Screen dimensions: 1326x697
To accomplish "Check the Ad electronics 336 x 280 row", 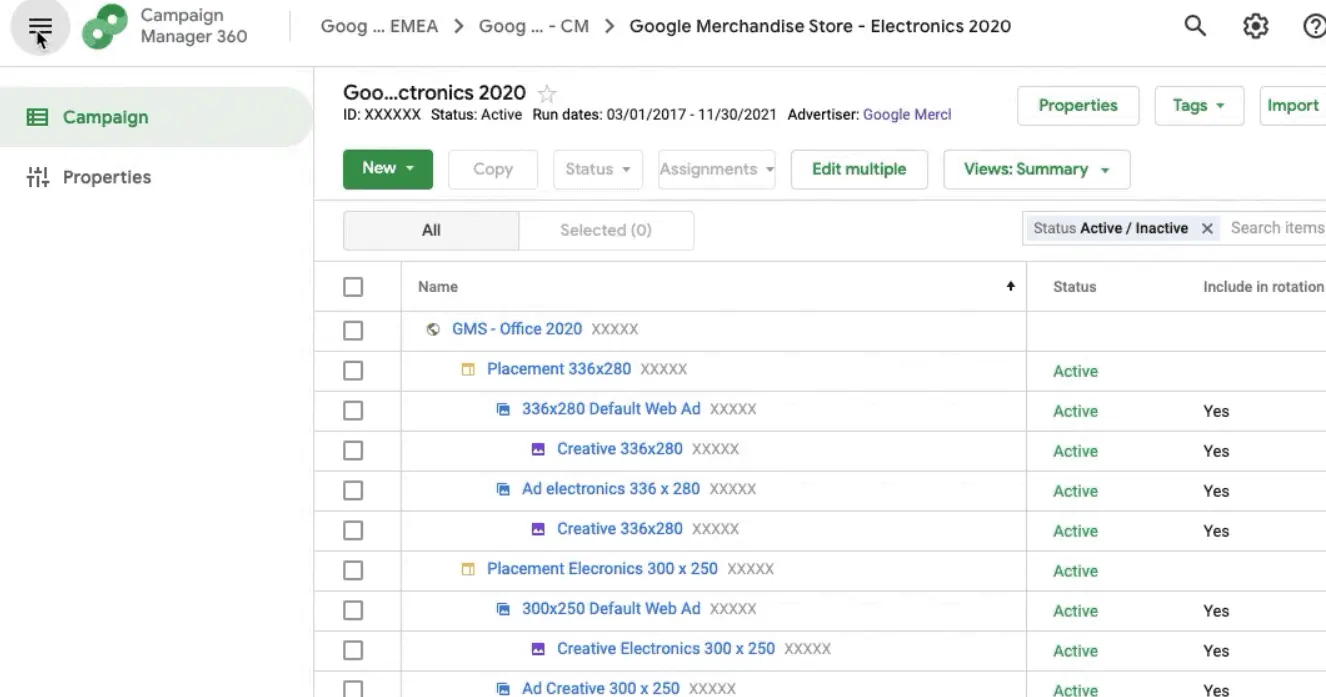I will point(353,490).
